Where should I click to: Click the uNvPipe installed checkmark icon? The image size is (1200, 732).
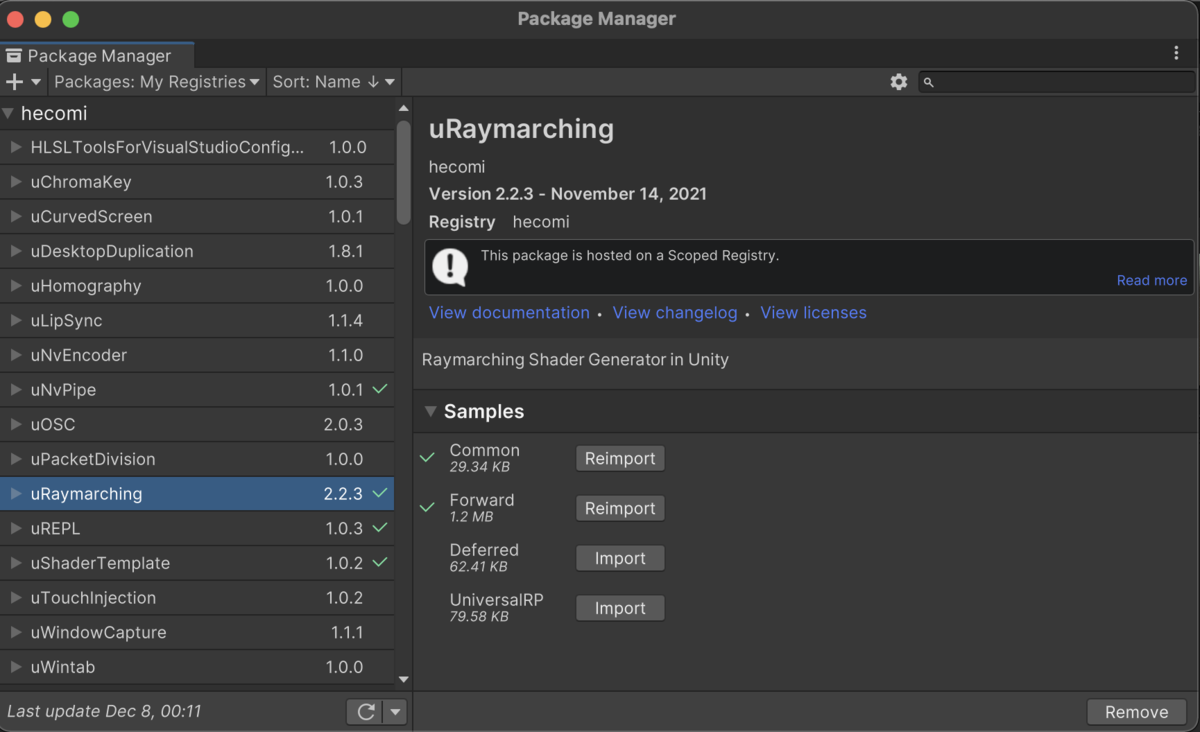(x=380, y=389)
